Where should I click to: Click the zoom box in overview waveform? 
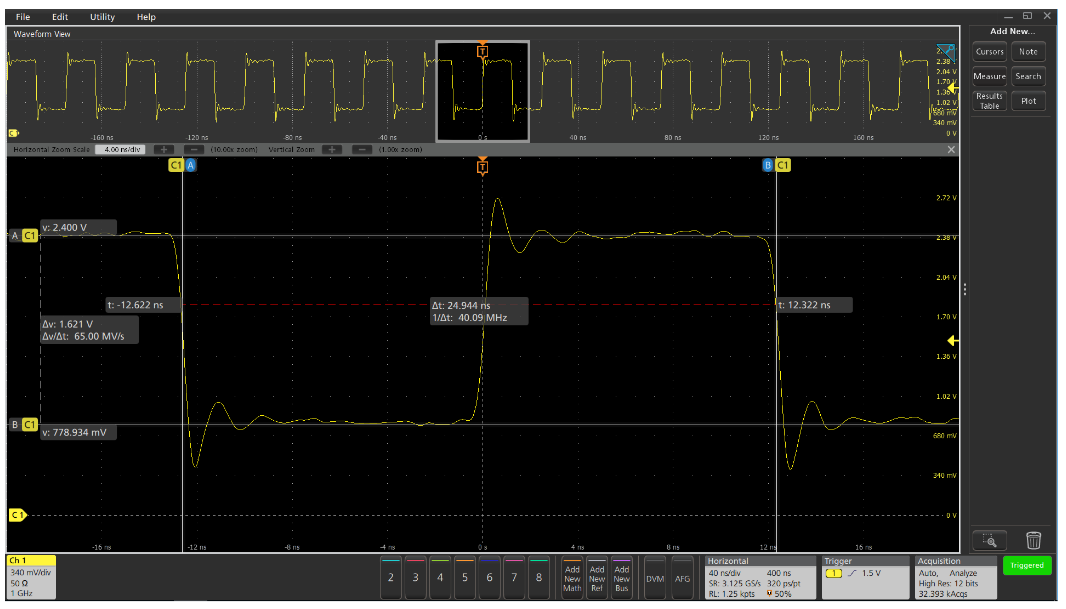click(482, 92)
